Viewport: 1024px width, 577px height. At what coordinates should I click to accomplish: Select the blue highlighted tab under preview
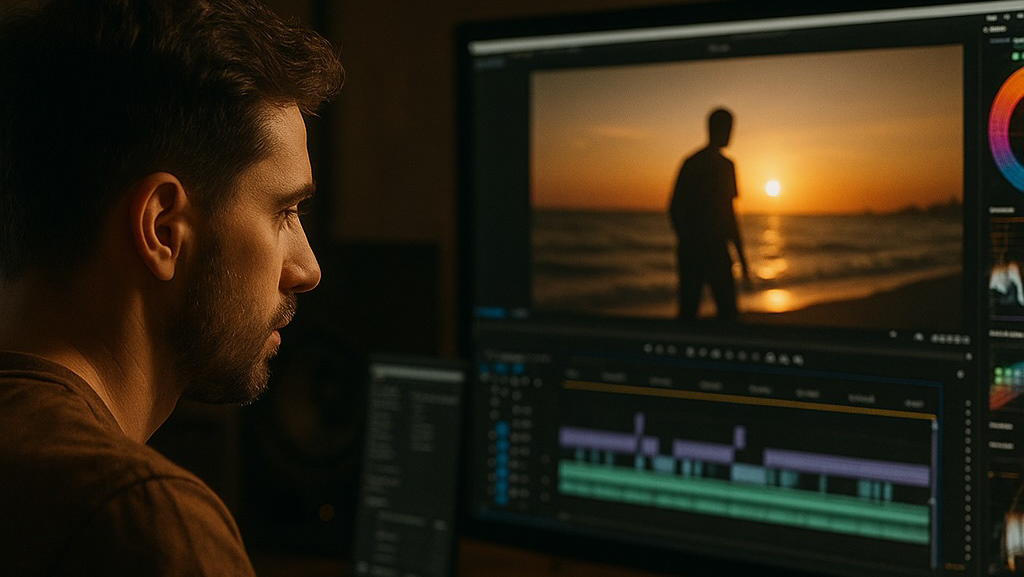tap(490, 313)
